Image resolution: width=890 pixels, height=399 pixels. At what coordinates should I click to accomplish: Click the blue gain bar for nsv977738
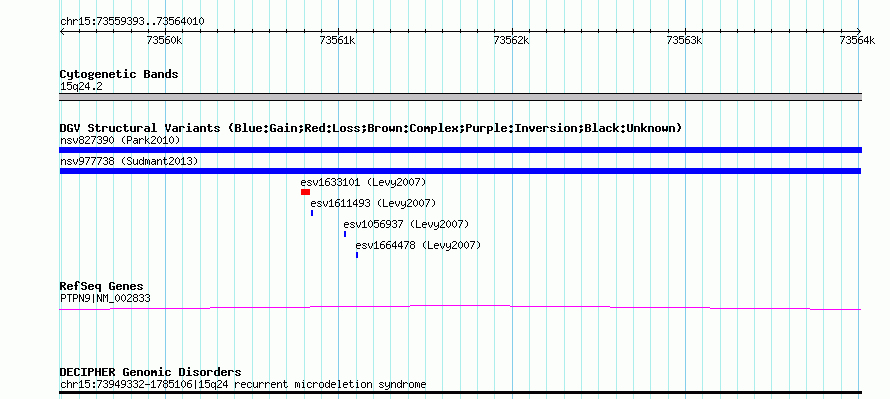click(x=460, y=171)
